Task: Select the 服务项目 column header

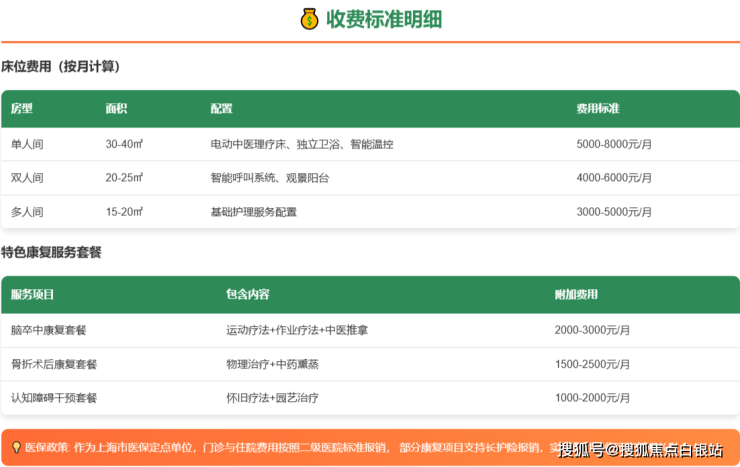Action: tap(33, 294)
